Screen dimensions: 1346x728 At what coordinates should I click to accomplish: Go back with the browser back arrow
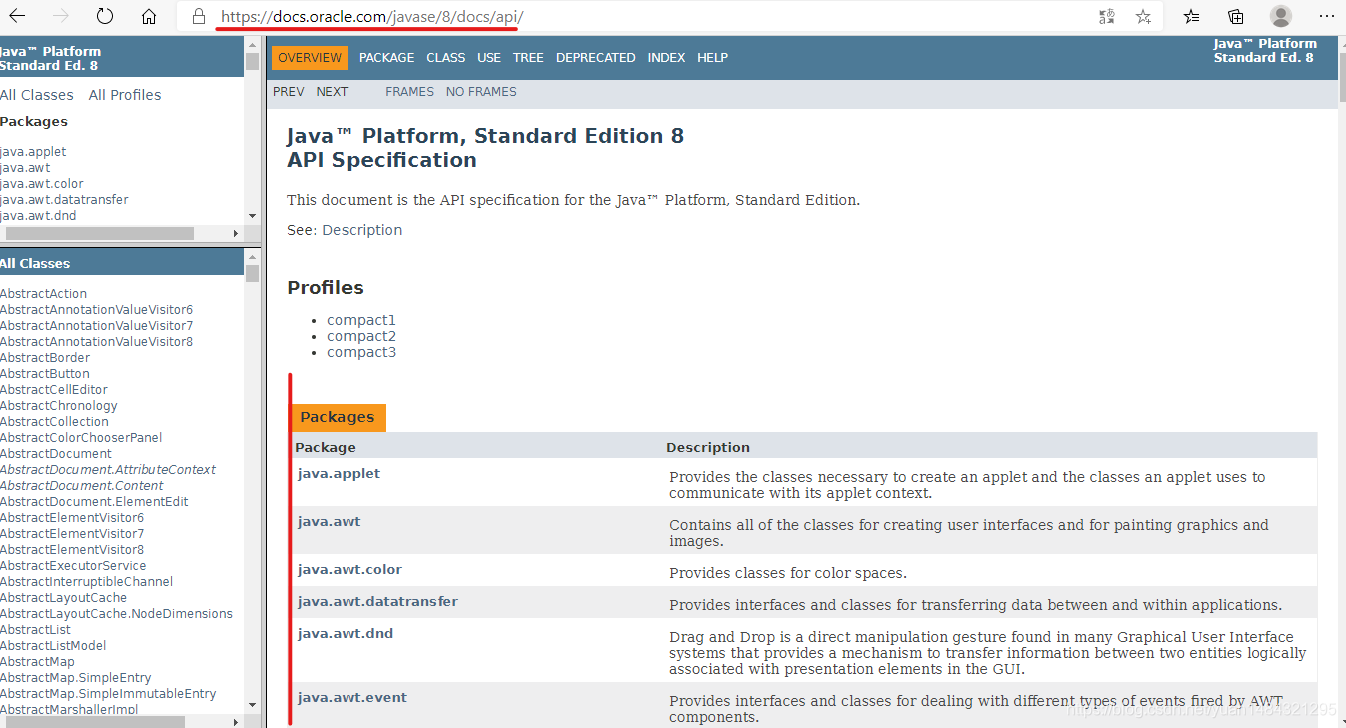coord(19,17)
